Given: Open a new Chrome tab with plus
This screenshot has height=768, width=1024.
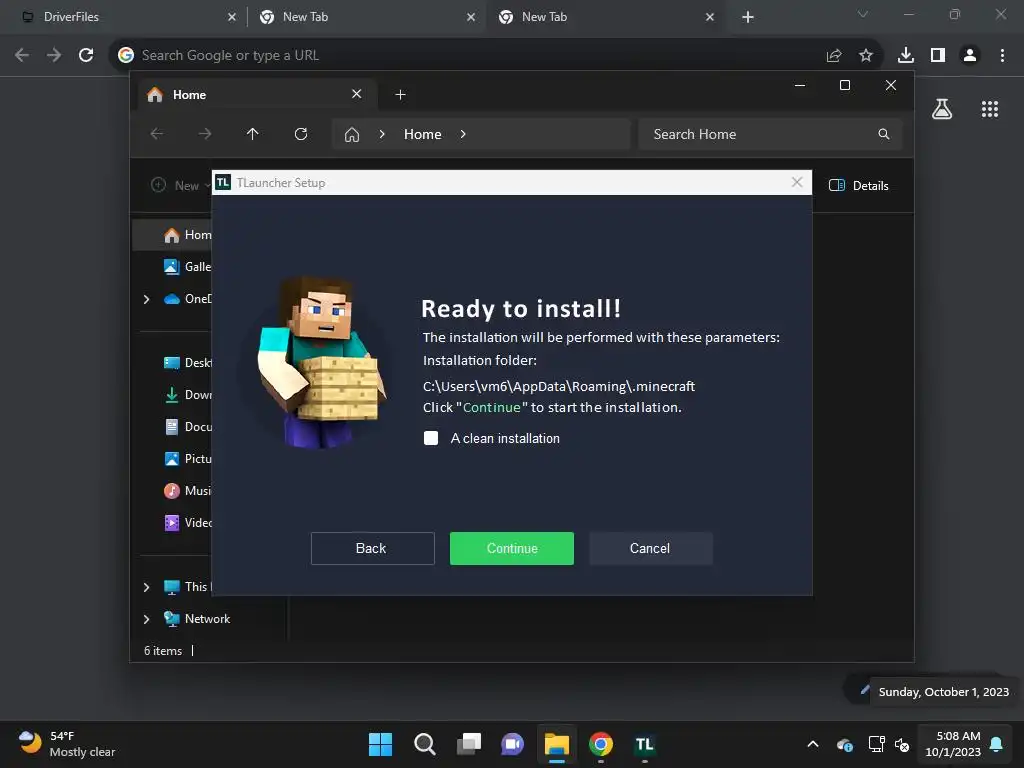Looking at the screenshot, I should [748, 17].
